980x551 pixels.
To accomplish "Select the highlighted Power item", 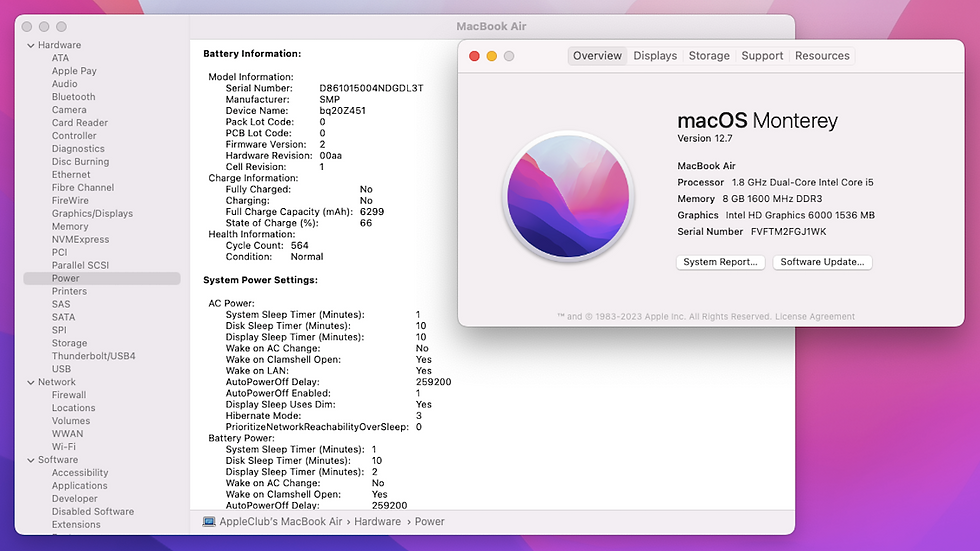I will [x=102, y=279].
